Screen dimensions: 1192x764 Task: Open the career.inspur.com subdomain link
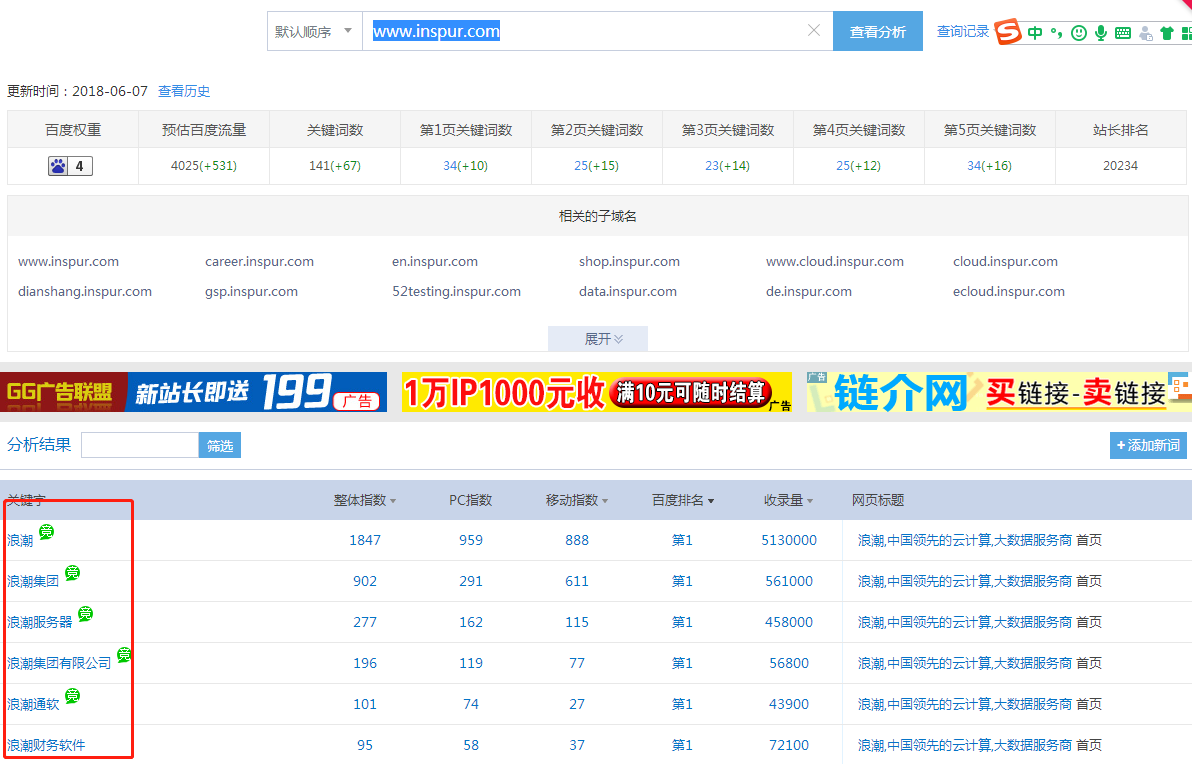click(259, 262)
